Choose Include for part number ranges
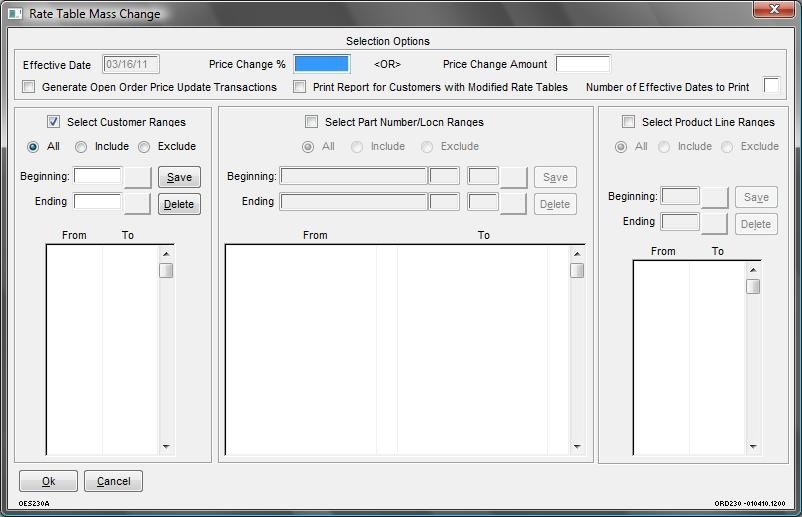This screenshot has height=517, width=802. pyautogui.click(x=357, y=147)
